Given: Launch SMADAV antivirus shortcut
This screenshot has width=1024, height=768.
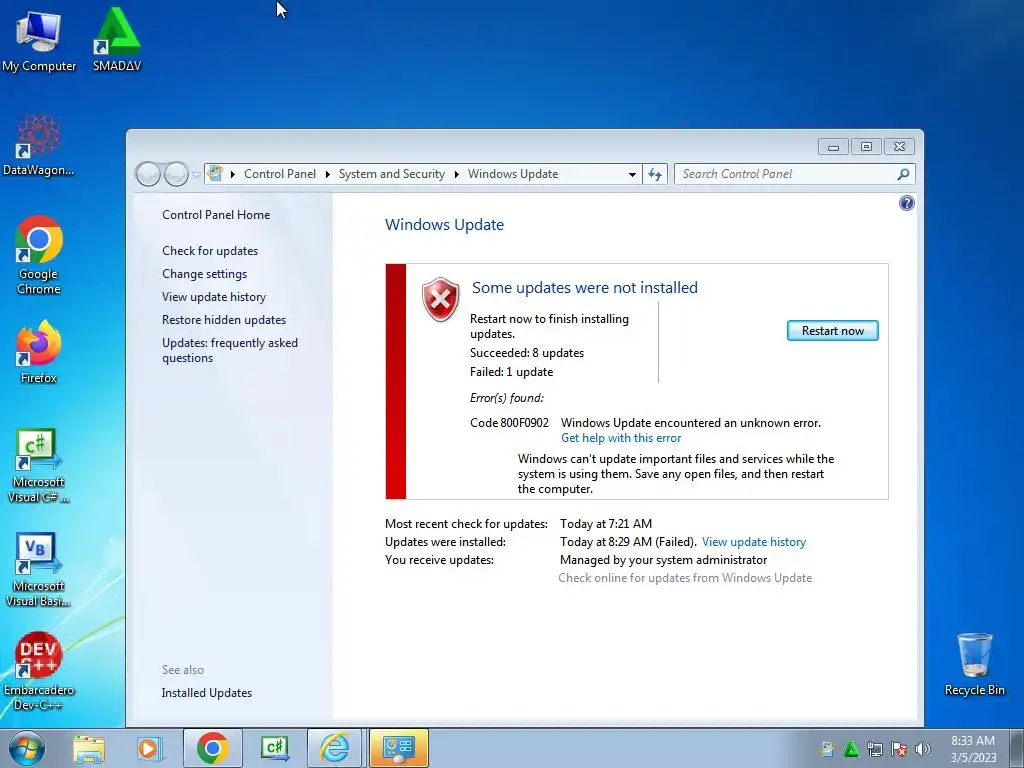Looking at the screenshot, I should (116, 40).
